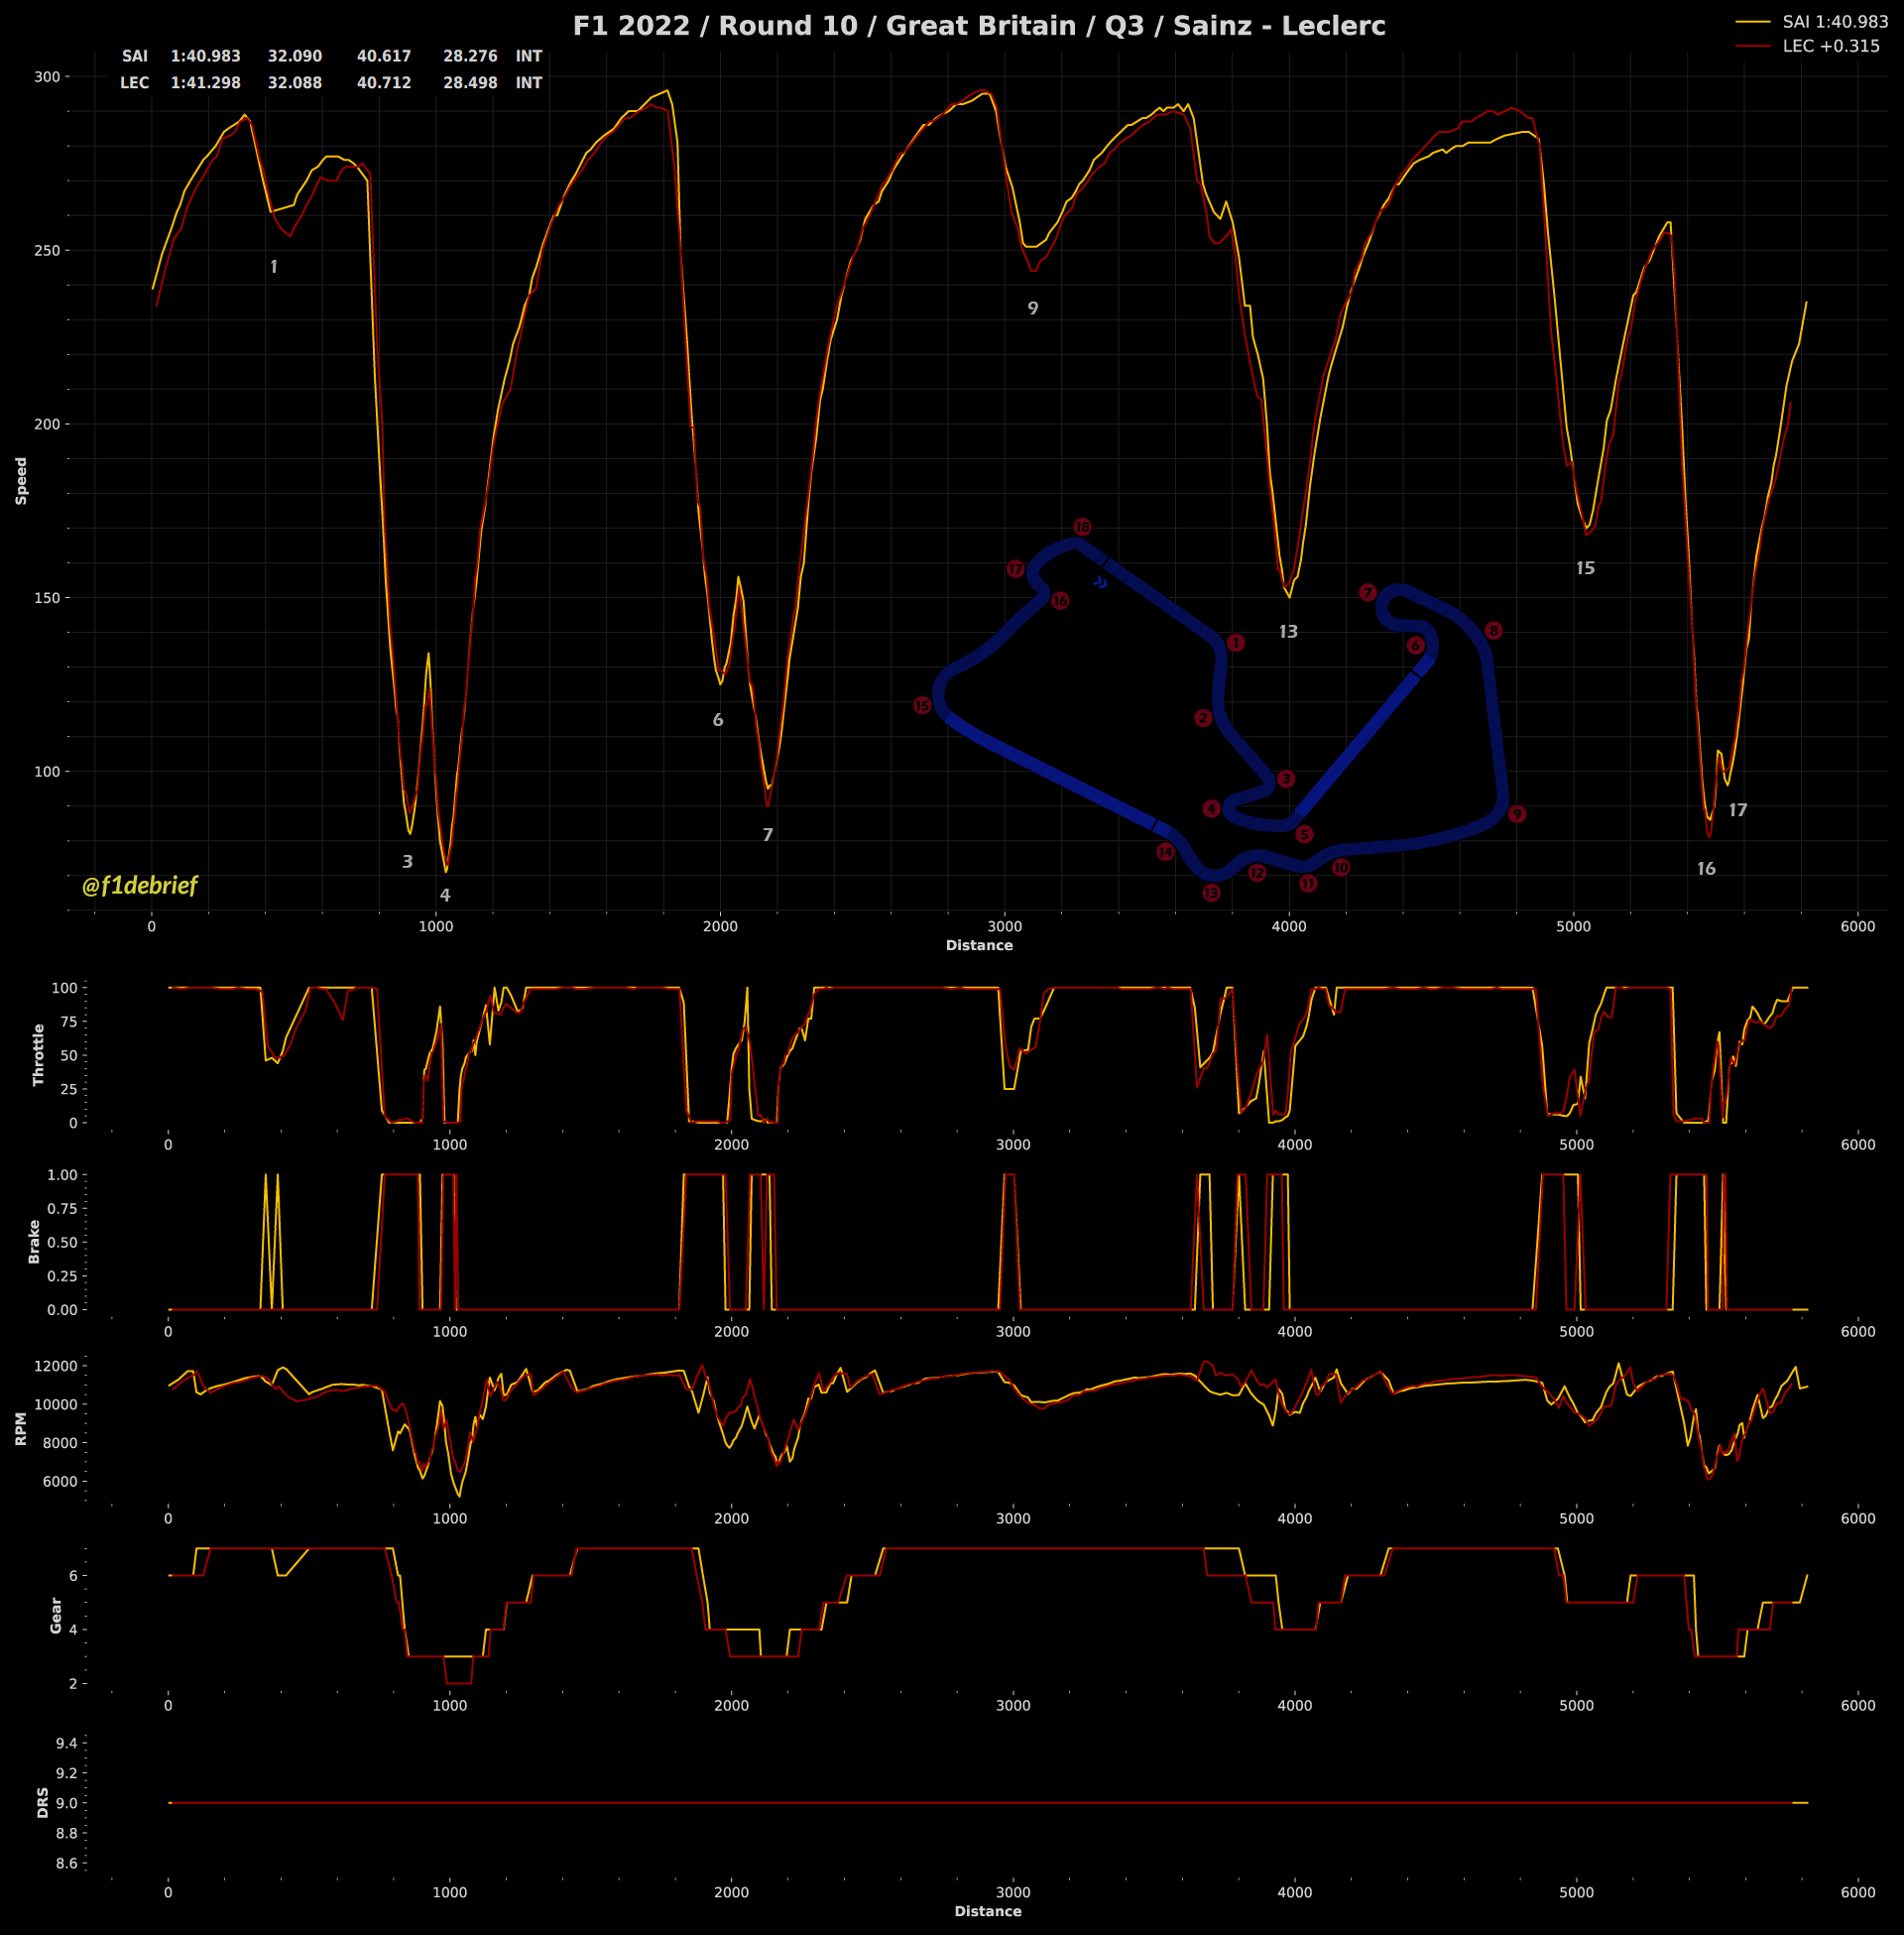Image resolution: width=1904 pixels, height=1935 pixels.
Task: Select the lap time 1:41.298 in the table
Action: click(x=206, y=83)
